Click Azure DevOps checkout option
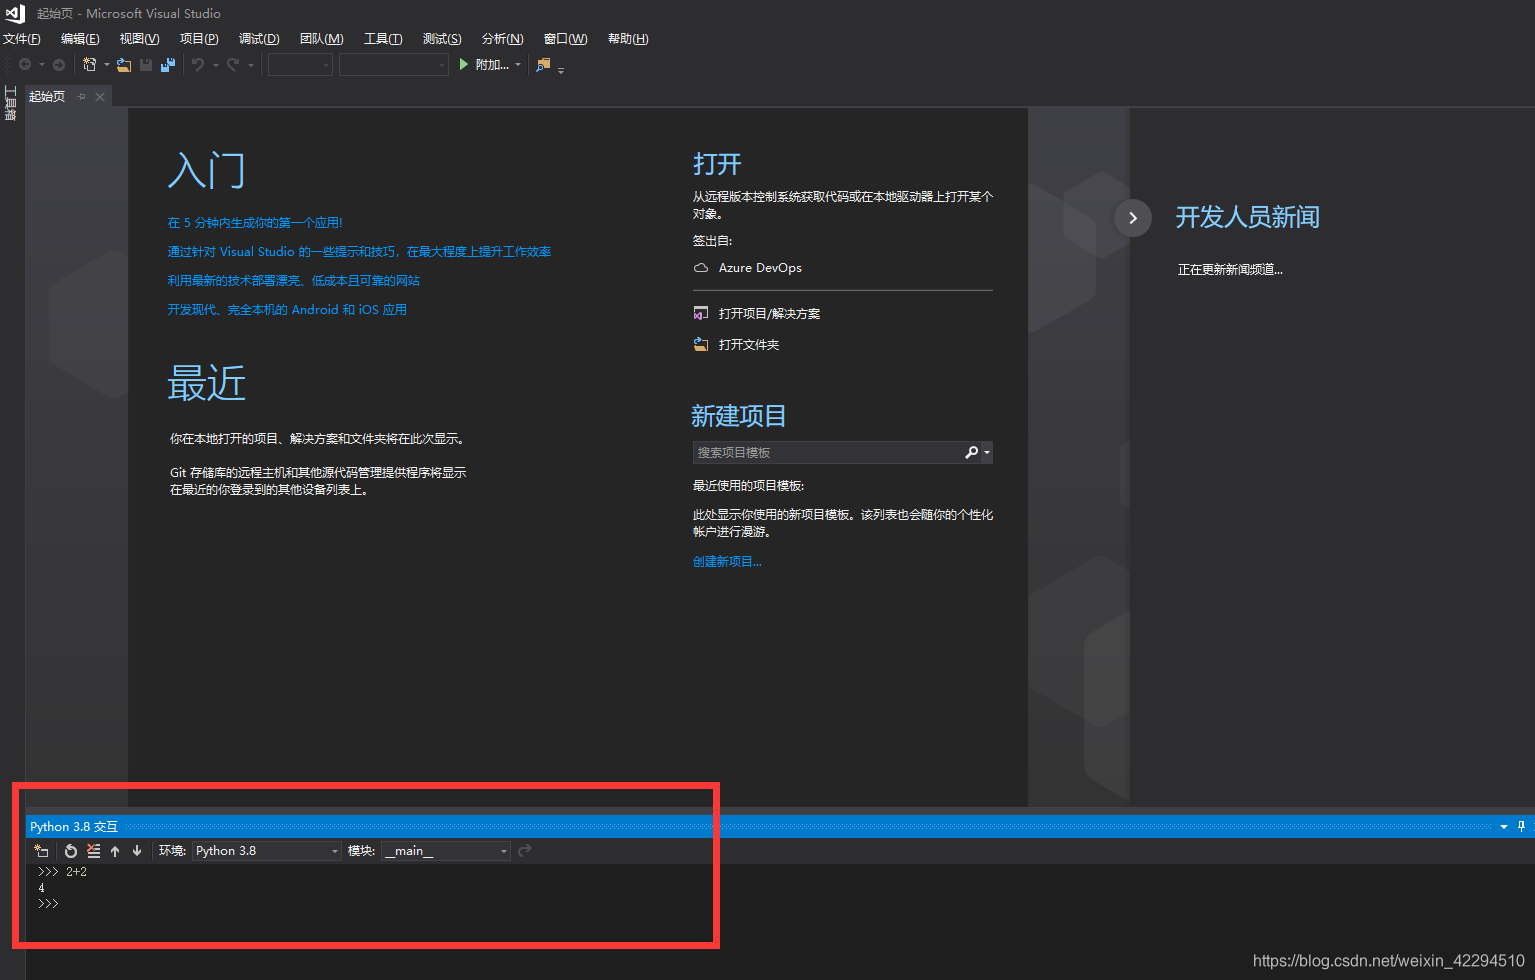The image size is (1535, 980). tap(760, 268)
